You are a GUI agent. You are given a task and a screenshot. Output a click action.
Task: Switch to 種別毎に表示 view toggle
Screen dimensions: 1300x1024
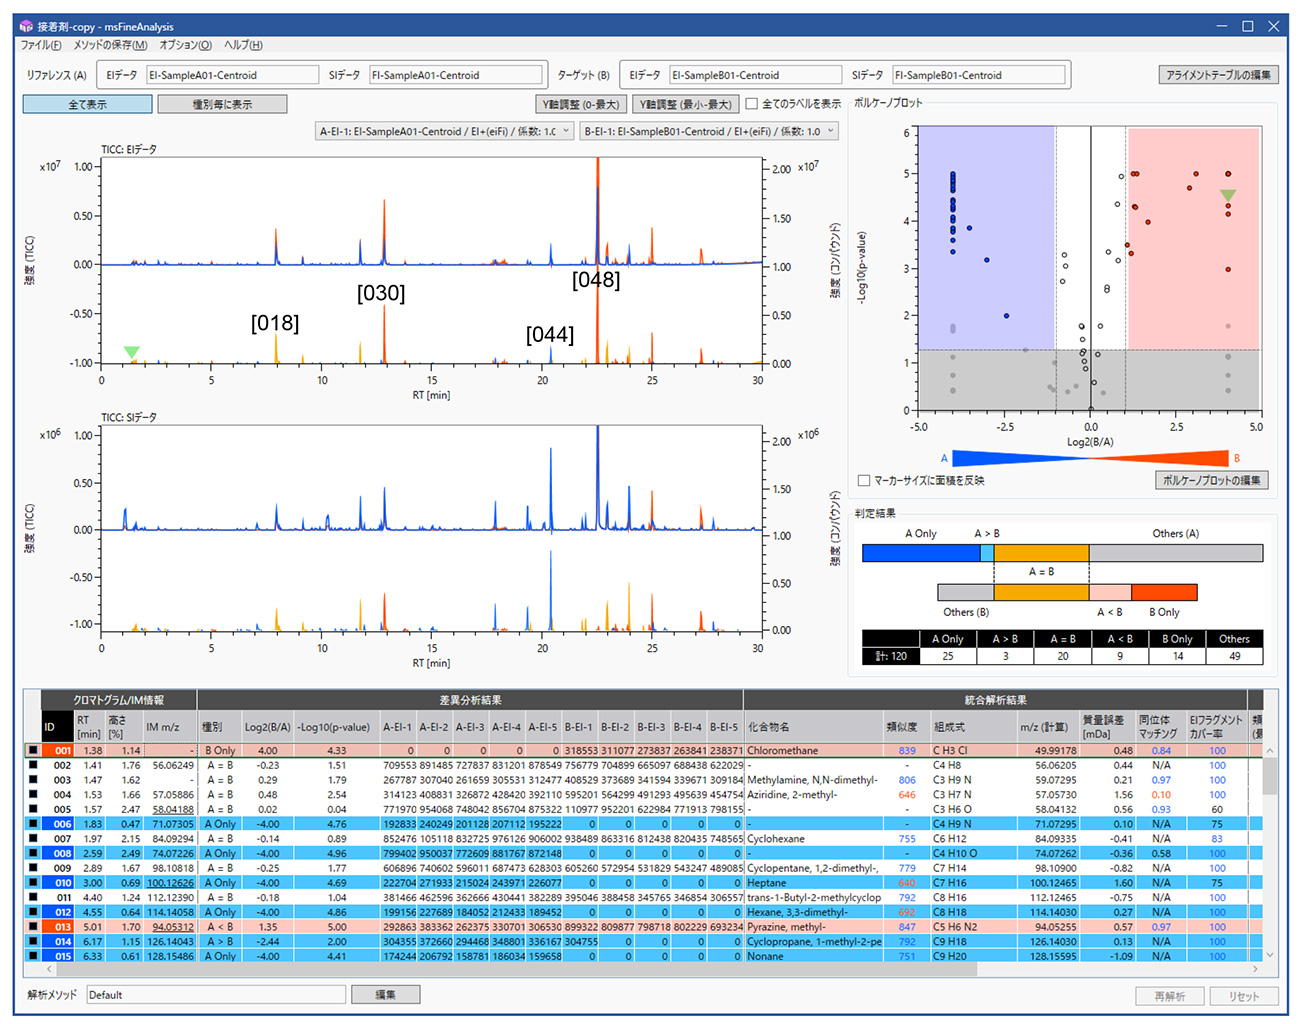click(x=222, y=104)
